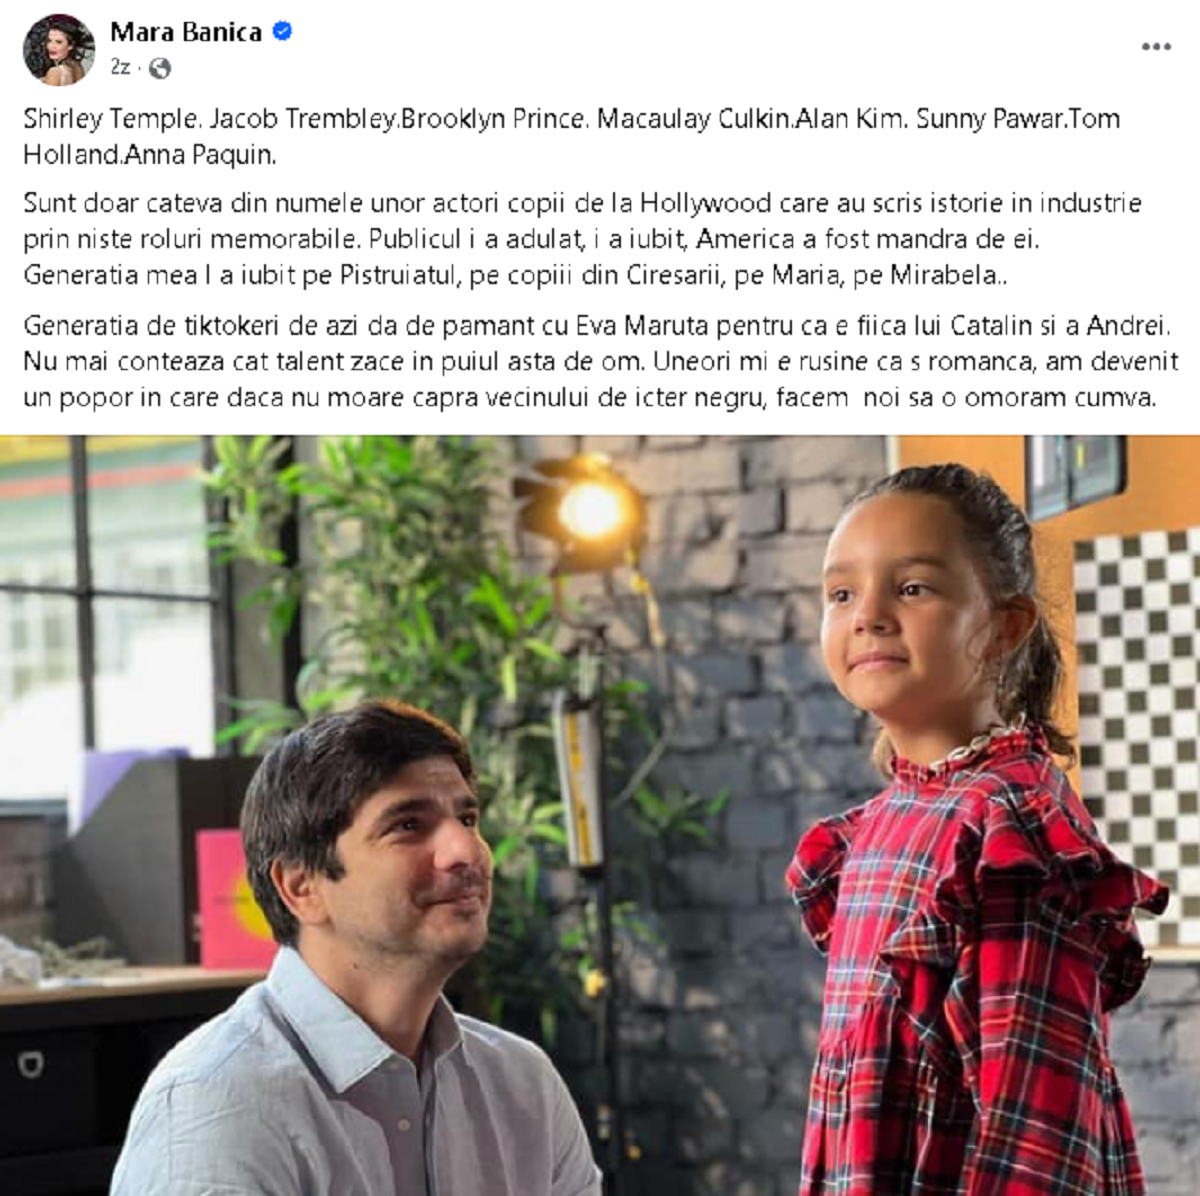This screenshot has height=1196, width=1200.
Task: Open Mara Banica's round profile picture
Action: pos(59,50)
